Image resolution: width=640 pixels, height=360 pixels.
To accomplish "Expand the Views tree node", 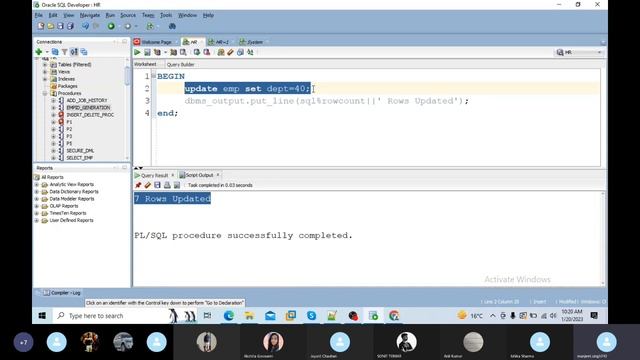I will point(45,72).
